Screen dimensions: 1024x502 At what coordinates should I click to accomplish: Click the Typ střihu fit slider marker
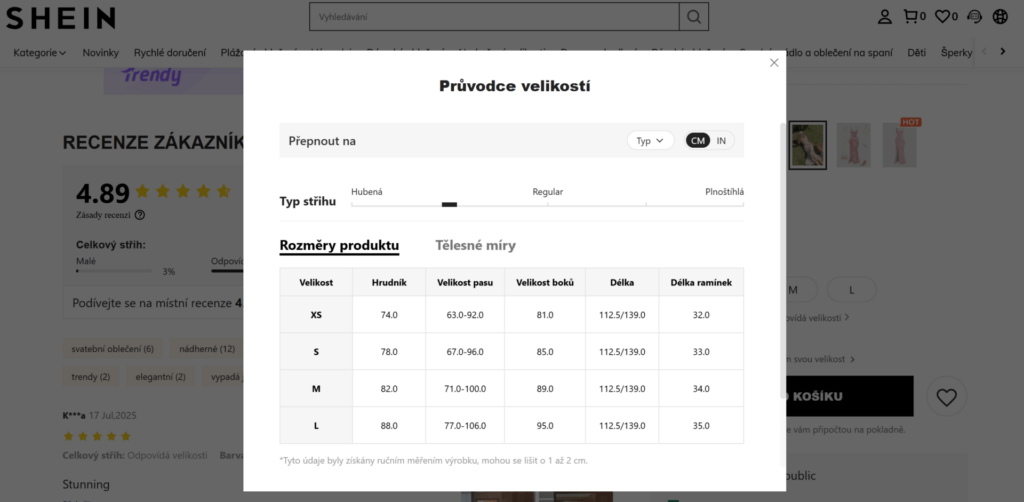click(x=449, y=204)
